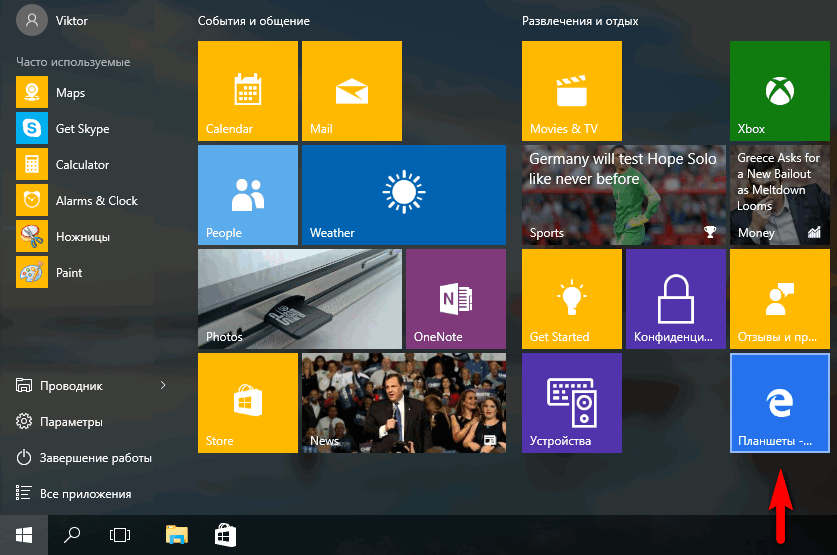Open the Mail tile

click(352, 91)
